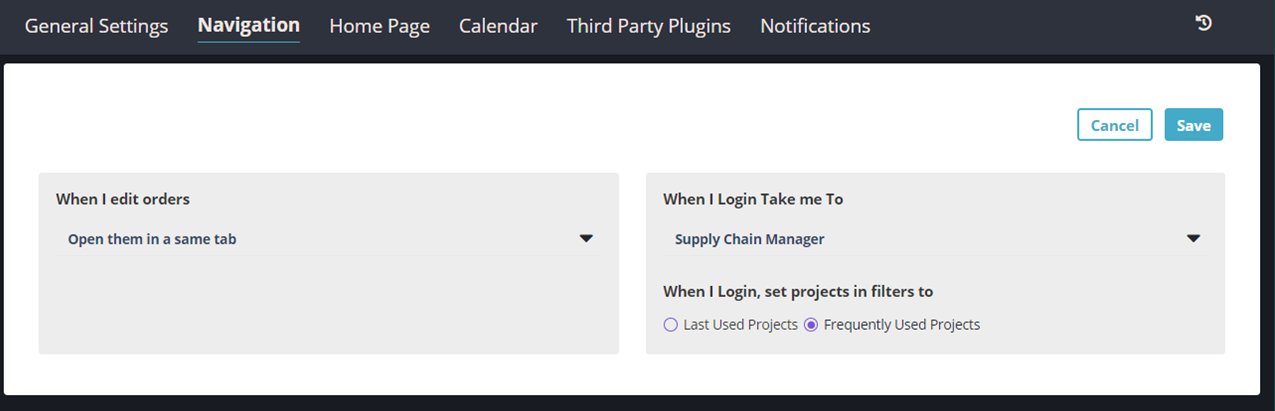Open the Notifications tab
The width and height of the screenshot is (1275, 411).
815,26
